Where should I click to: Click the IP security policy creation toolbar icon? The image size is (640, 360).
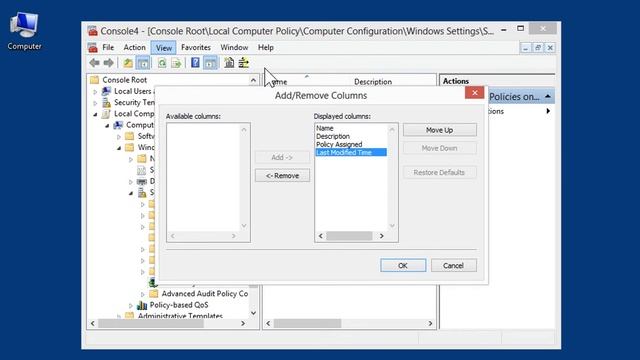[x=229, y=62]
